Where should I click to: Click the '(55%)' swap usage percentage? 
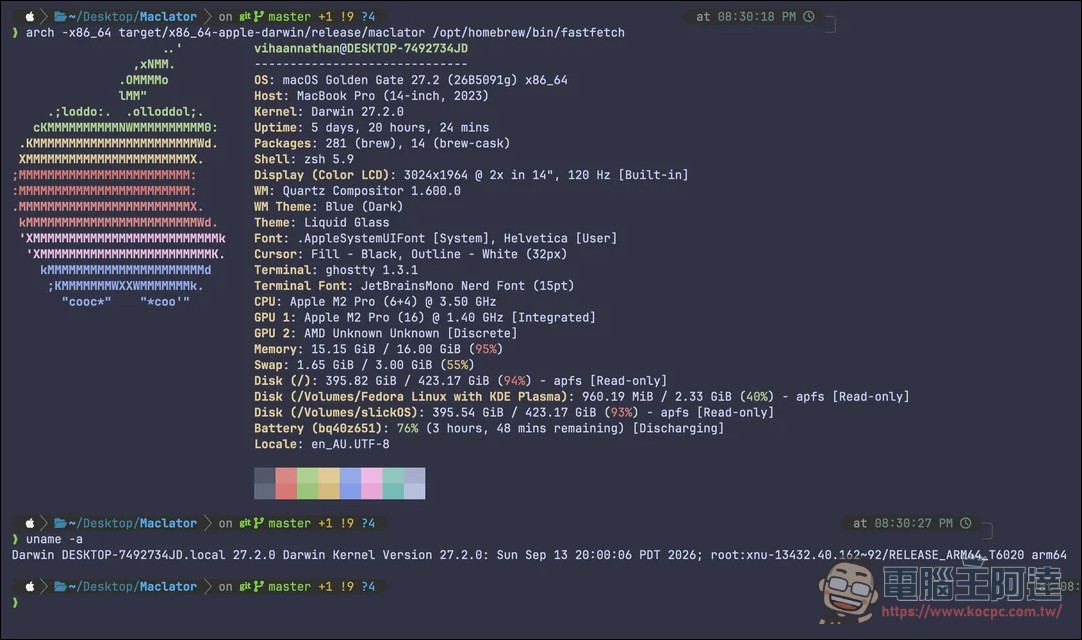click(x=457, y=366)
